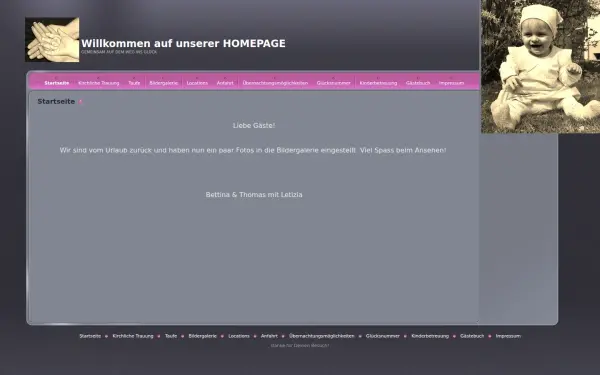Viewport: 600px width, 375px height.
Task: Open Kinderbetreuung in the pink navigation bar
Action: (378, 83)
